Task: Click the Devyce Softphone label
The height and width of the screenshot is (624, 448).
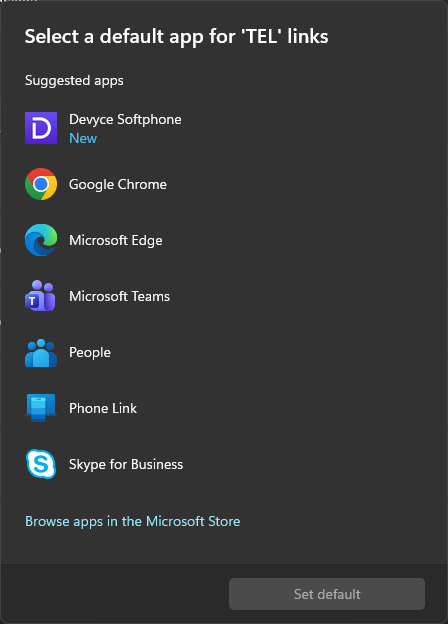Action: tap(125, 119)
